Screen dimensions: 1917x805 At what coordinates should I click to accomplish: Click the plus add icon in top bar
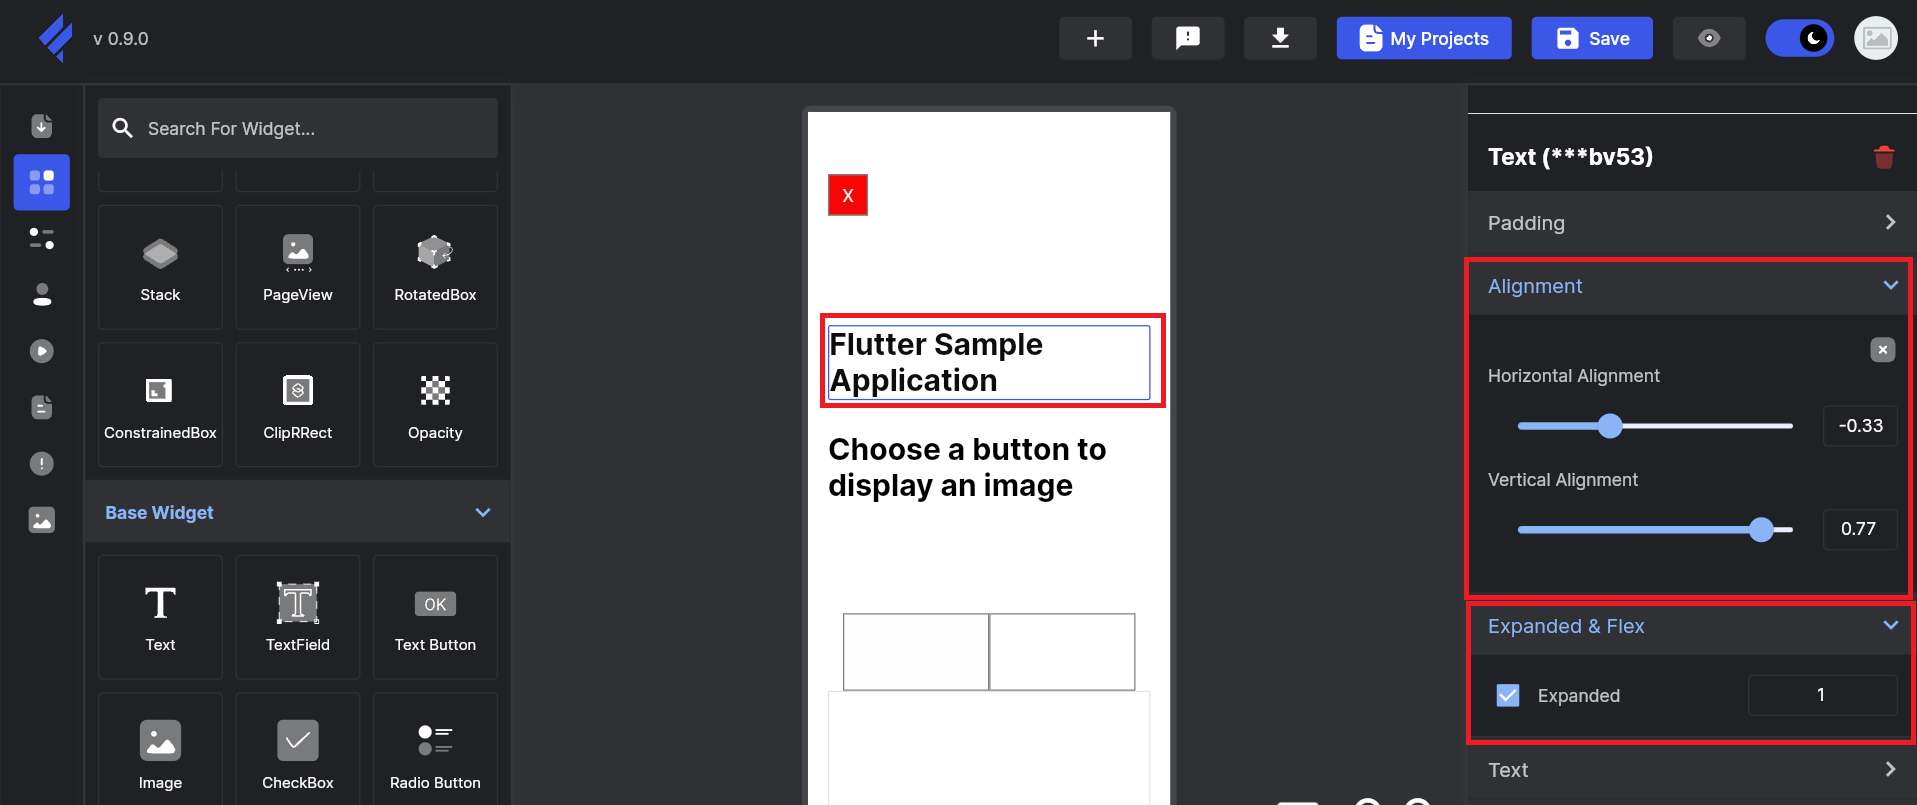(1095, 39)
